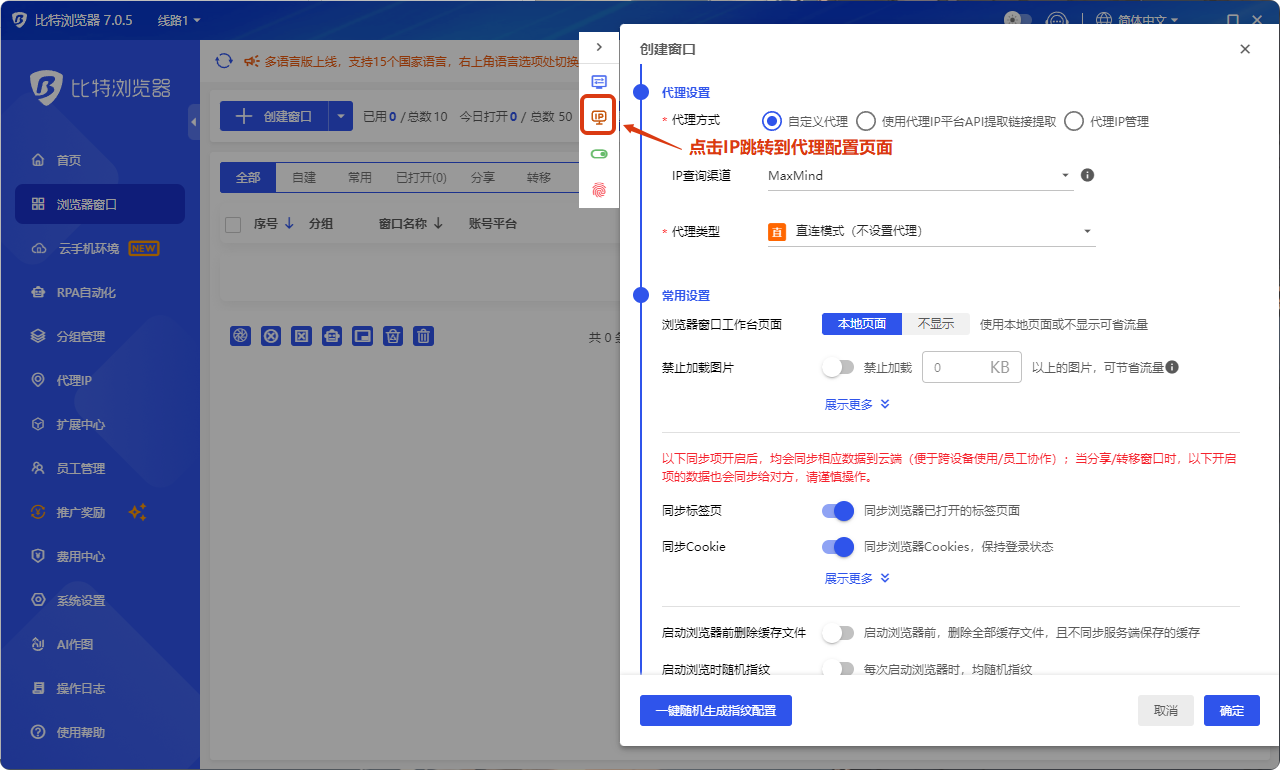Click the 确定 button
The width and height of the screenshot is (1280, 770).
(x=1231, y=710)
